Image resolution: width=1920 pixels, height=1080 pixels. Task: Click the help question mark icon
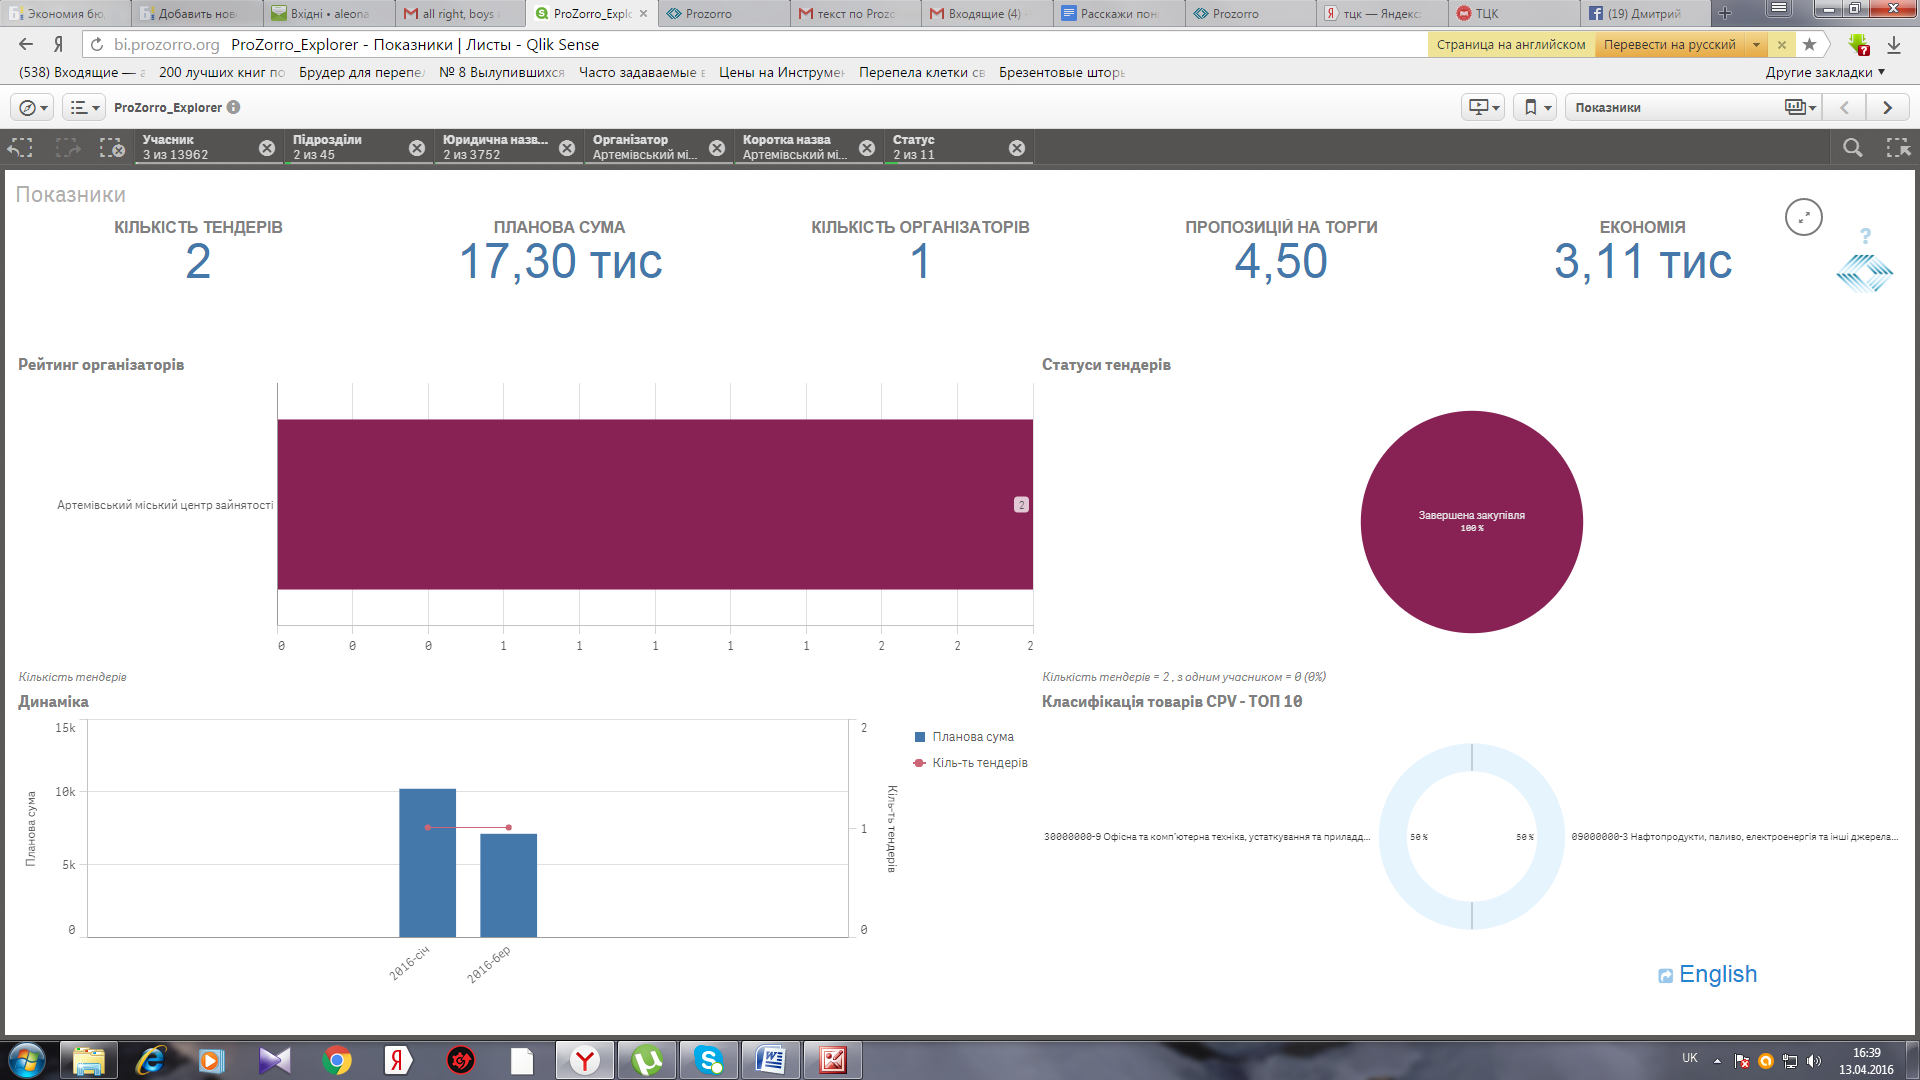[1865, 236]
